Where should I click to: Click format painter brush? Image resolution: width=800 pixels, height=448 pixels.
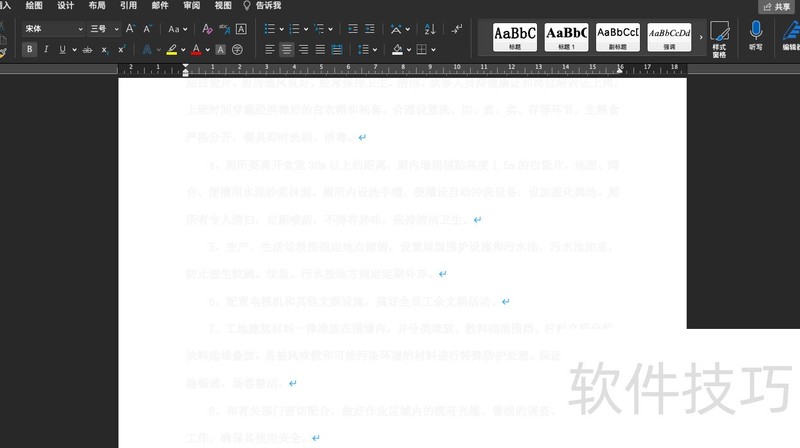pyautogui.click(x=3, y=53)
